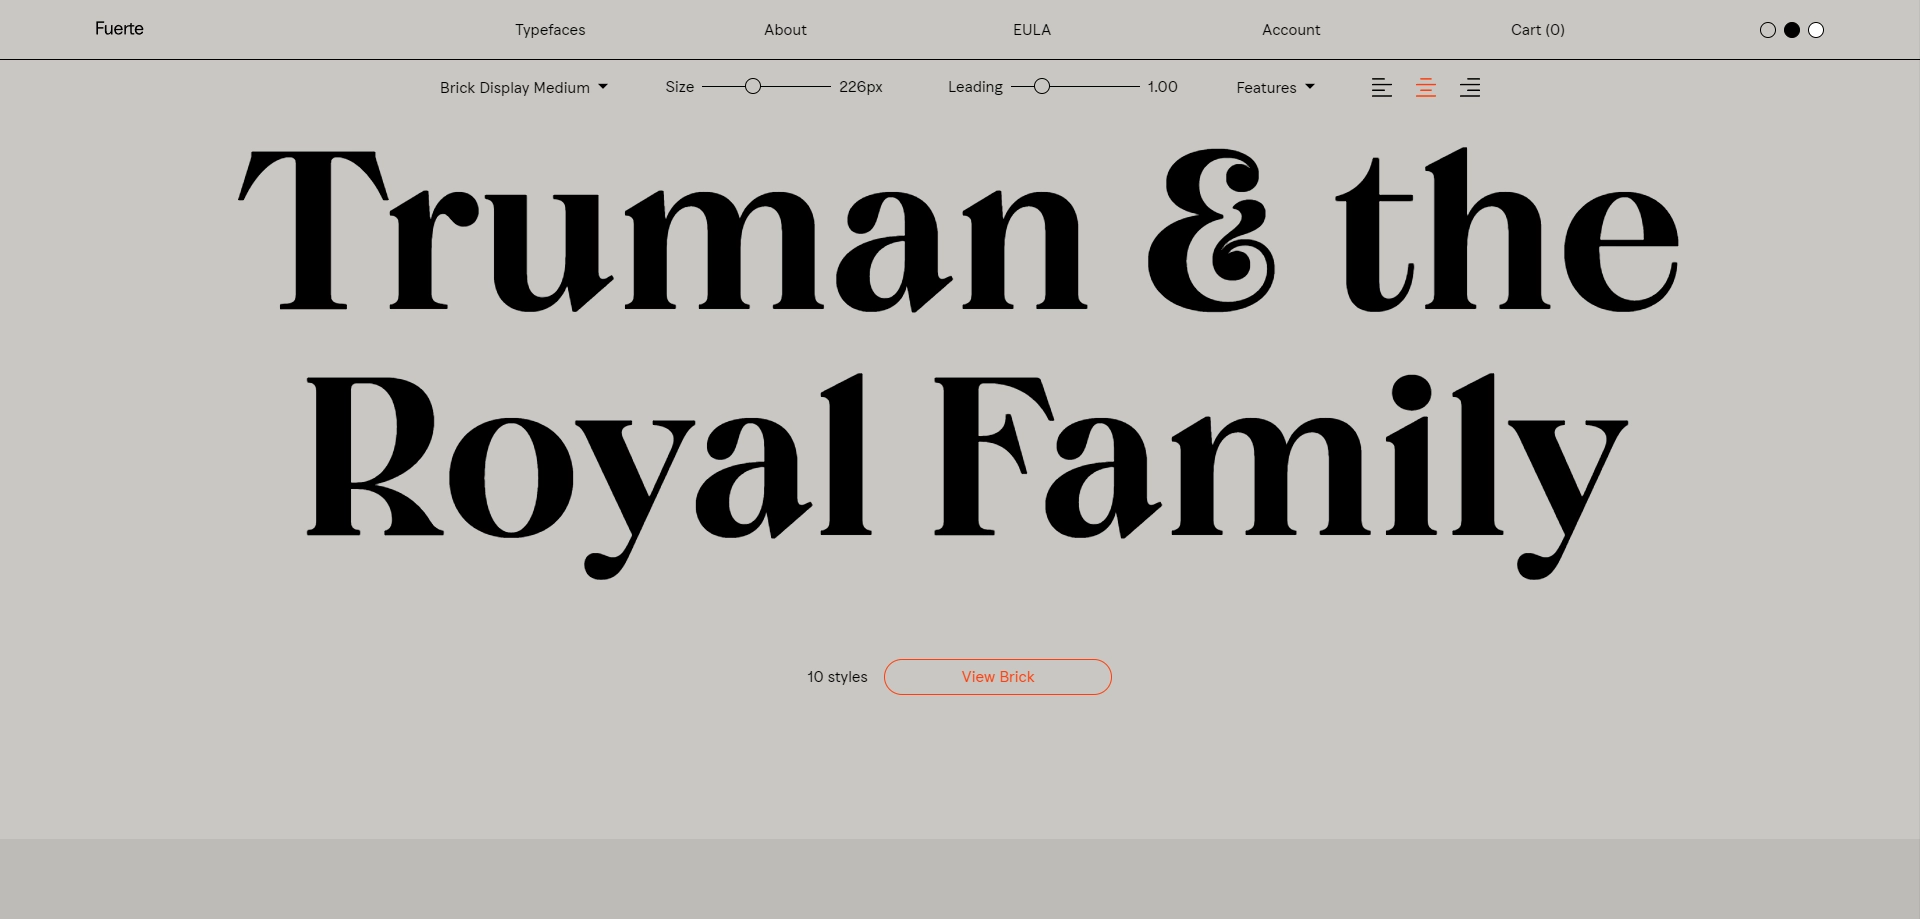This screenshot has height=919, width=1920.
Task: Select the center text alignment icon
Action: click(x=1425, y=88)
